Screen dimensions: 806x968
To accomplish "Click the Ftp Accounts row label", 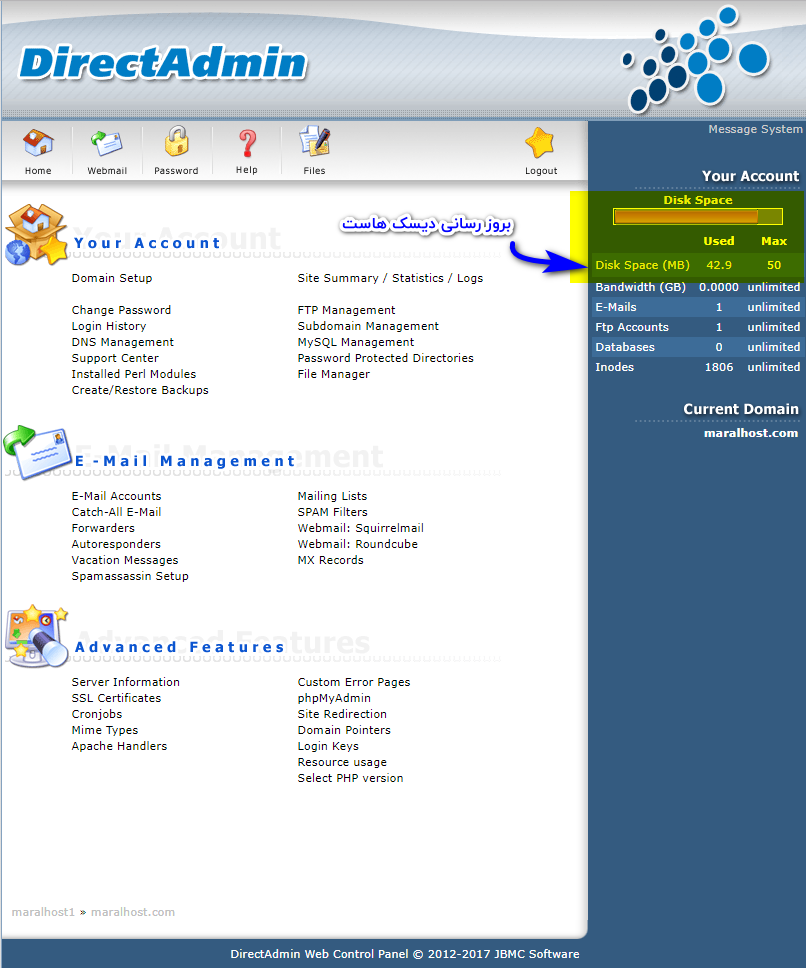I will click(x=632, y=327).
